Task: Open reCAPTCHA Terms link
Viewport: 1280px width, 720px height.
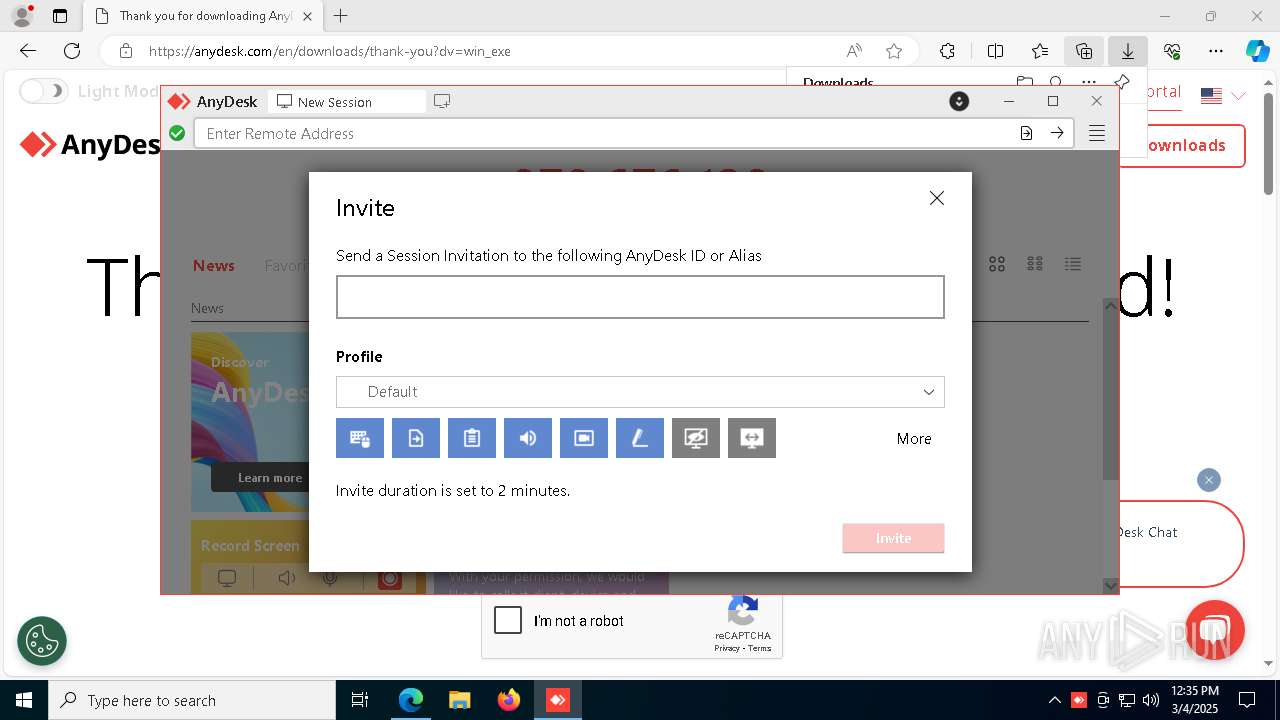Action: [760, 648]
